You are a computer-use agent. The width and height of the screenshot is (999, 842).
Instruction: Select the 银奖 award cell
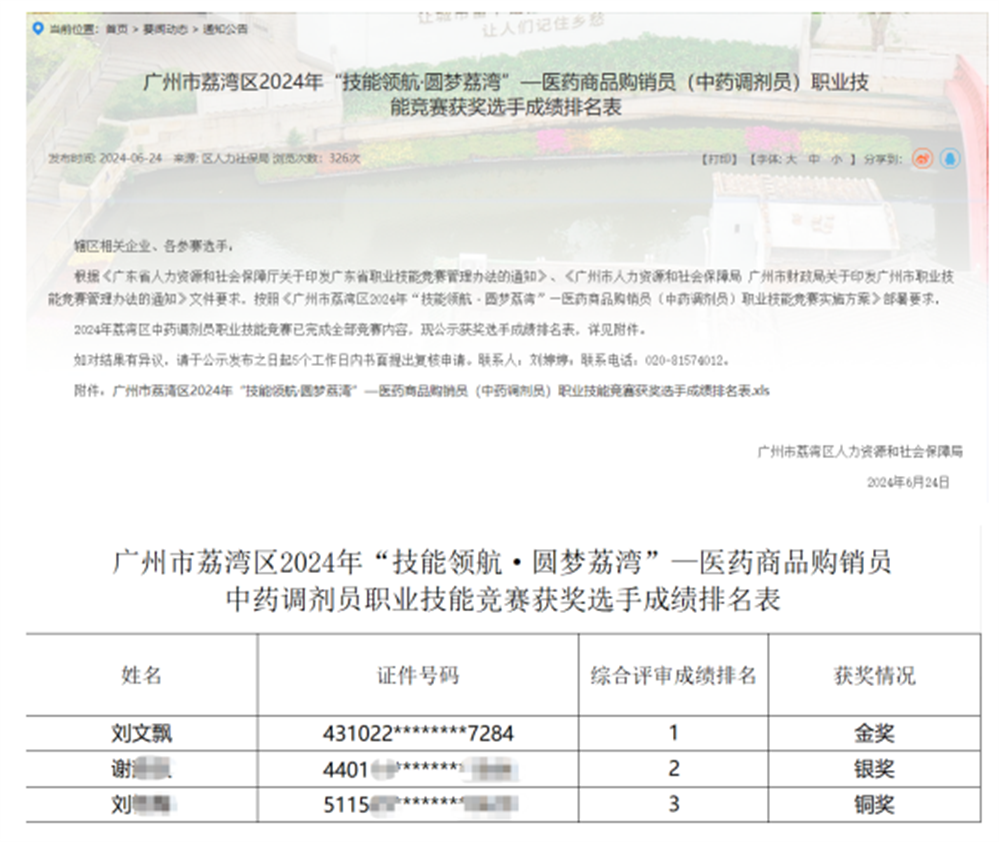coord(875,769)
